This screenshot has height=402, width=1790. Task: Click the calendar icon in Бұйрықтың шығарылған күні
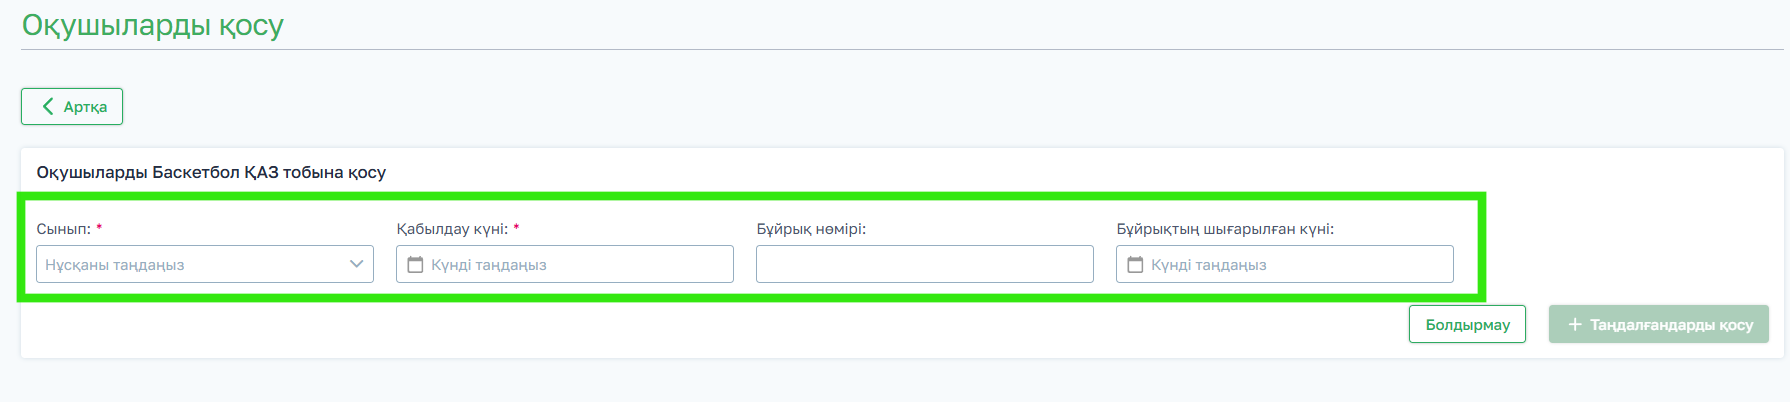[x=1135, y=265]
